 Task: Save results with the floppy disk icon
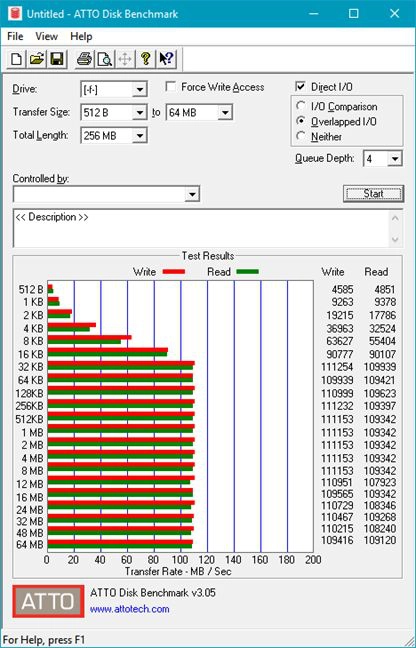pyautogui.click(x=57, y=59)
